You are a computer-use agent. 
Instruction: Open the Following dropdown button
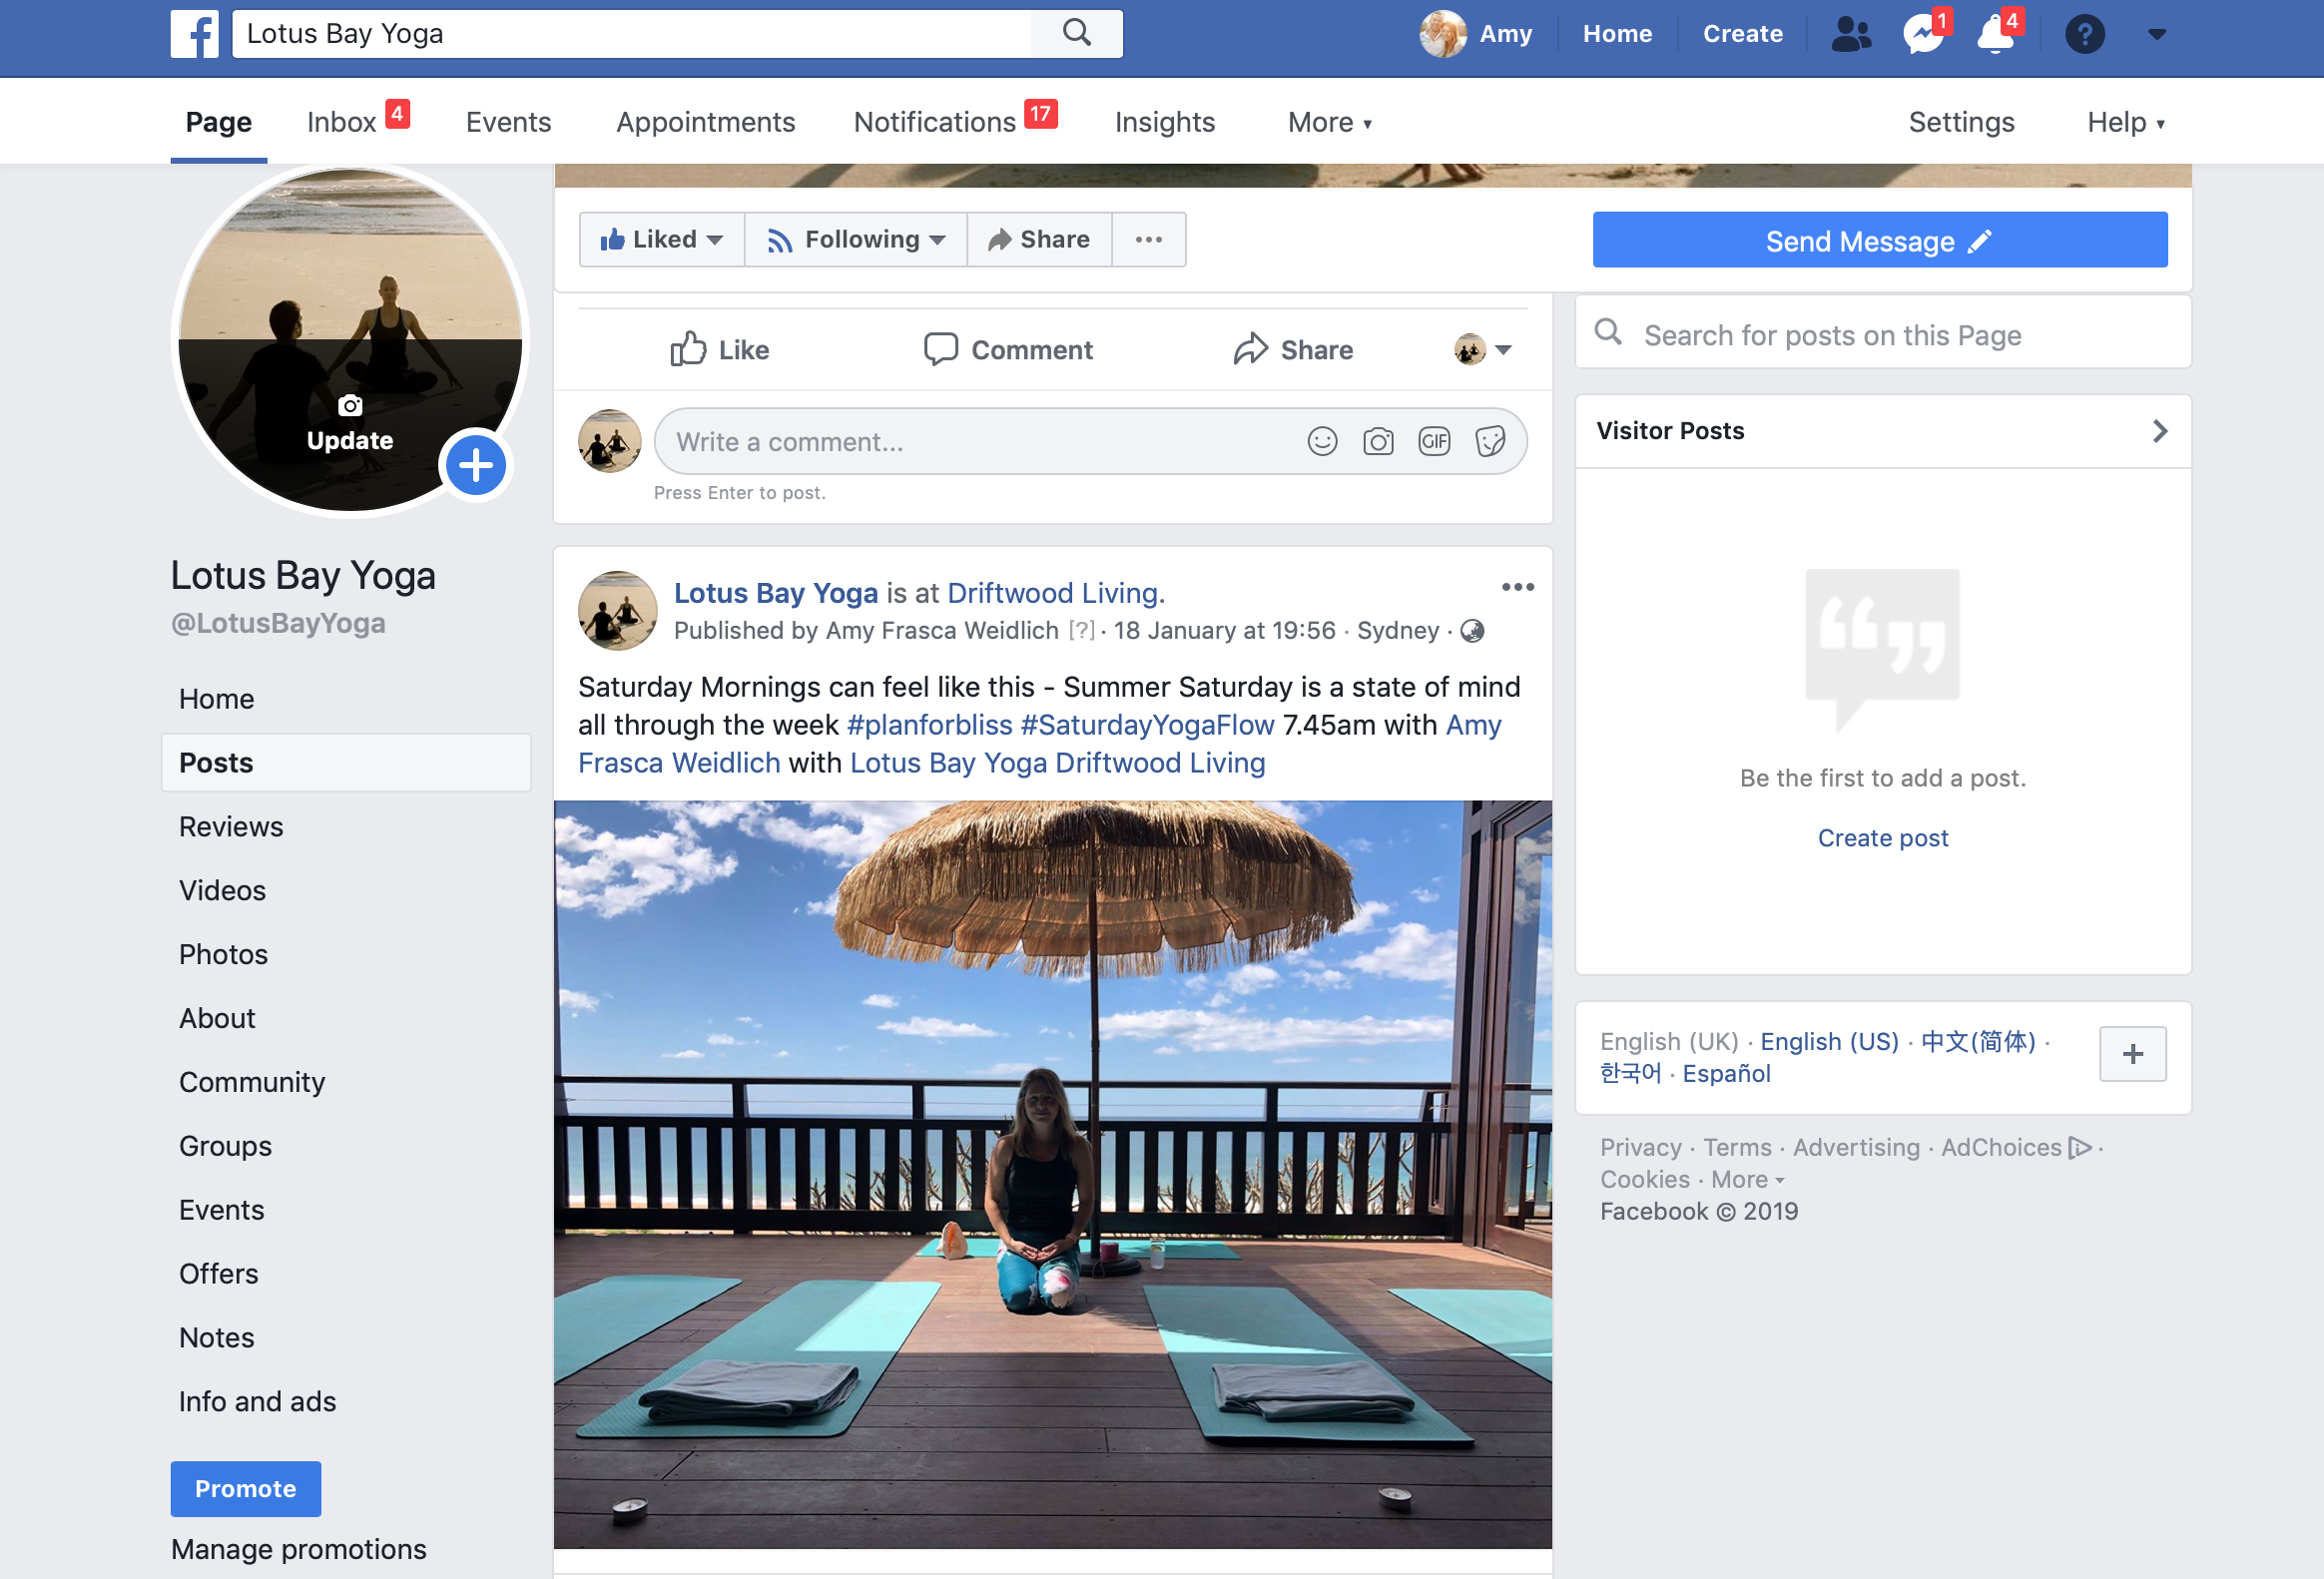click(x=856, y=240)
